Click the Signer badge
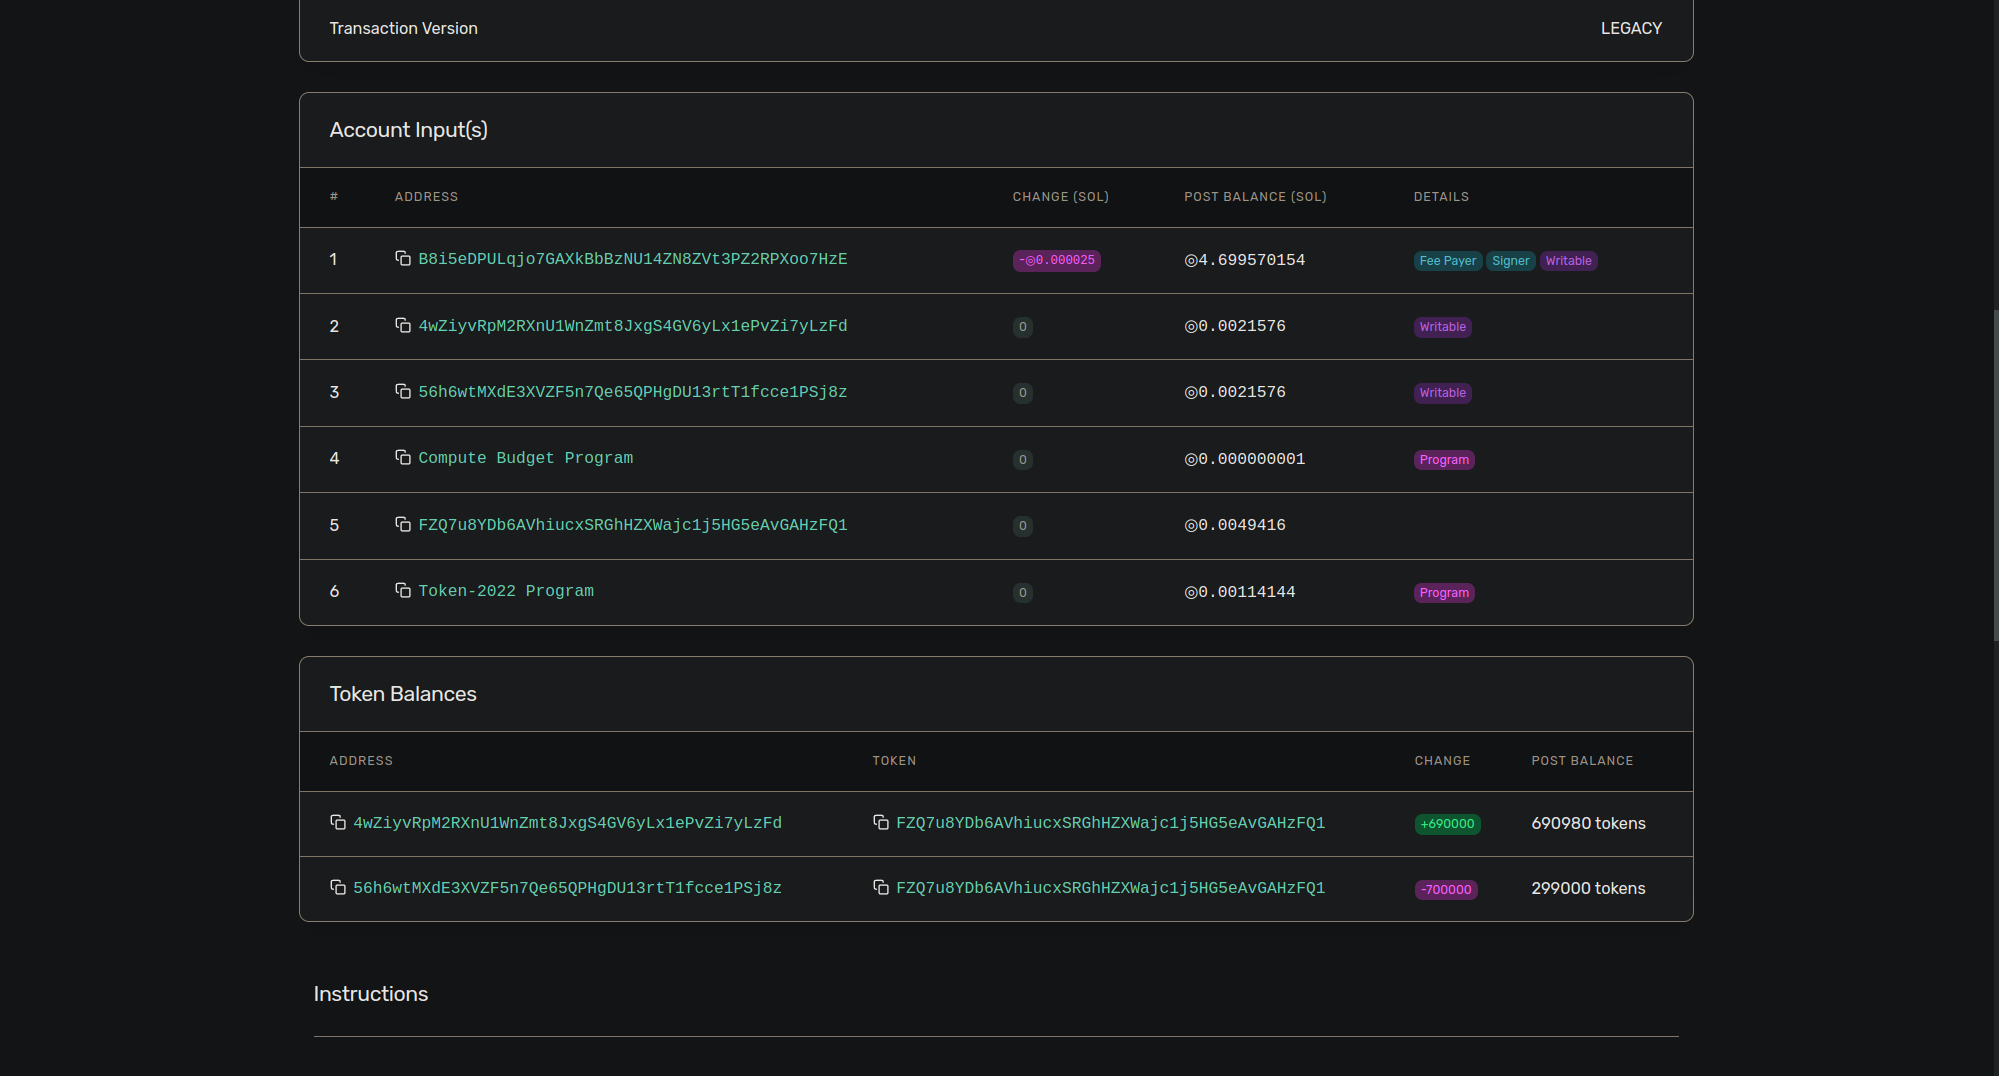Viewport: 1999px width, 1076px height. 1511,261
